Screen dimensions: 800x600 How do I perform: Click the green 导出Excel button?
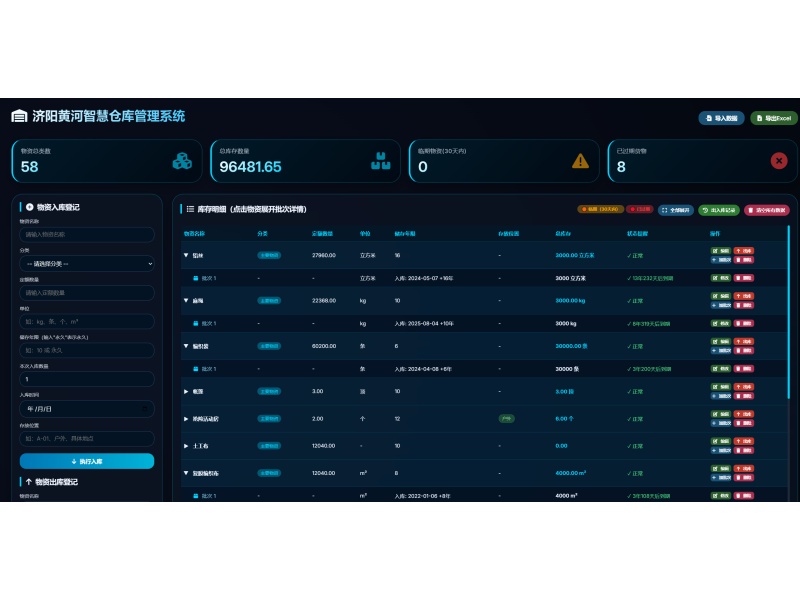pos(774,118)
